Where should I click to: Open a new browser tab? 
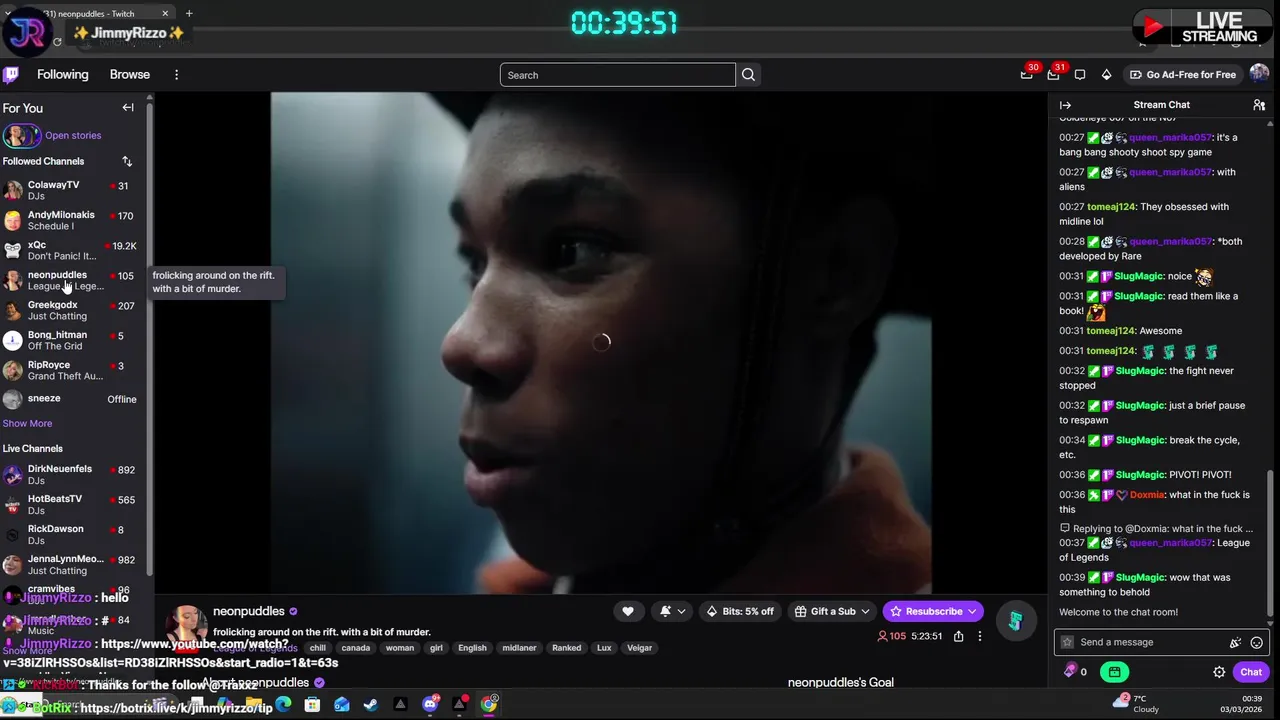pyautogui.click(x=189, y=14)
